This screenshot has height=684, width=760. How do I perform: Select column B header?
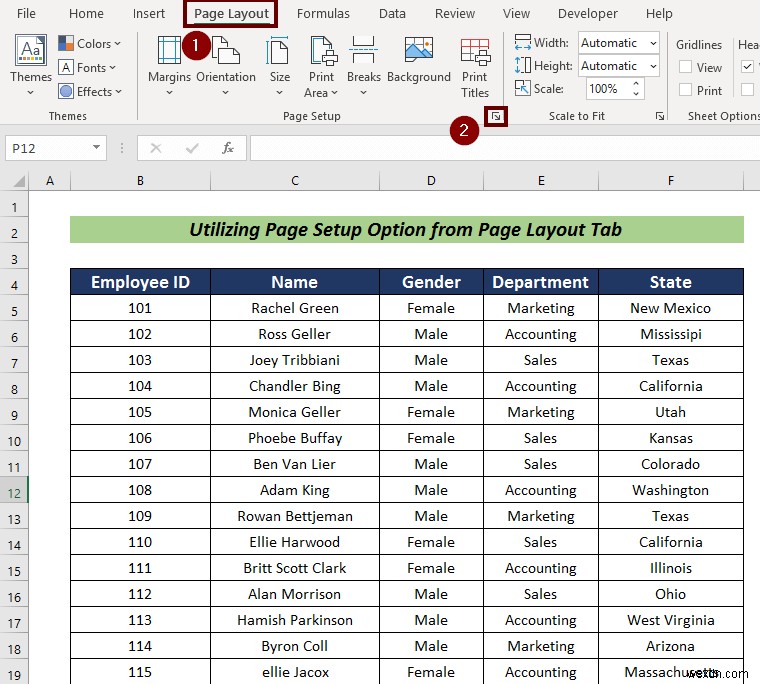tap(140, 181)
